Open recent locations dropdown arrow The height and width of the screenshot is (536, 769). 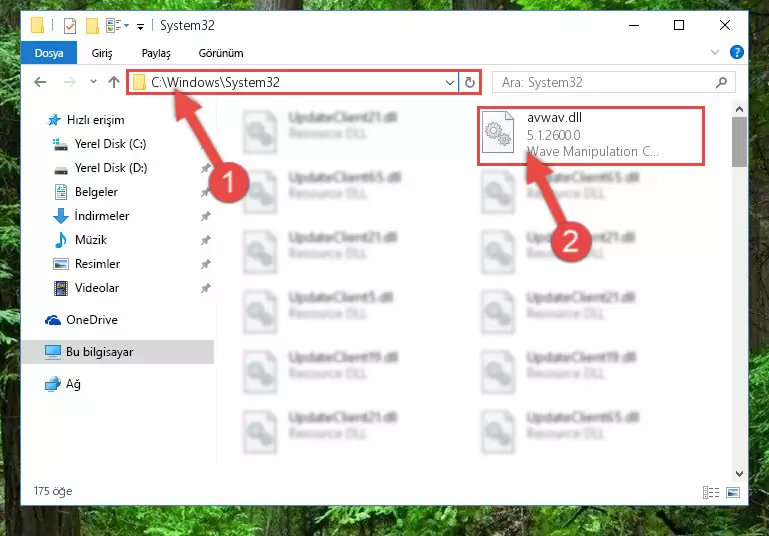[x=93, y=82]
